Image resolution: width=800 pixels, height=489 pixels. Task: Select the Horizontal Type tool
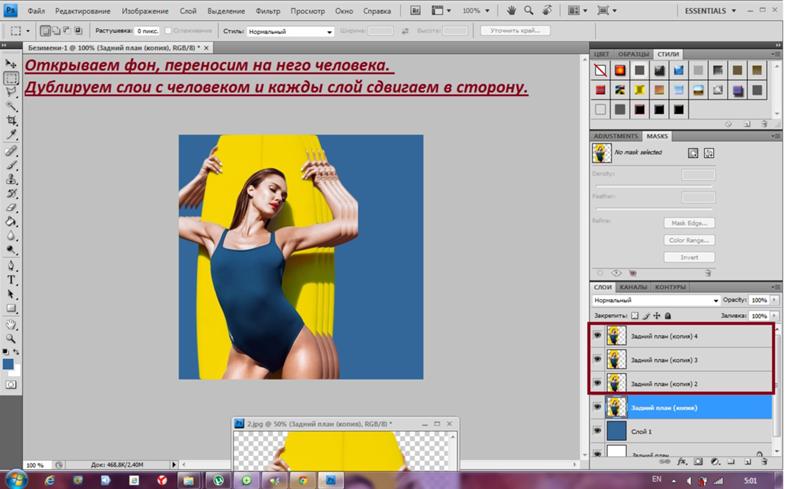[x=11, y=280]
